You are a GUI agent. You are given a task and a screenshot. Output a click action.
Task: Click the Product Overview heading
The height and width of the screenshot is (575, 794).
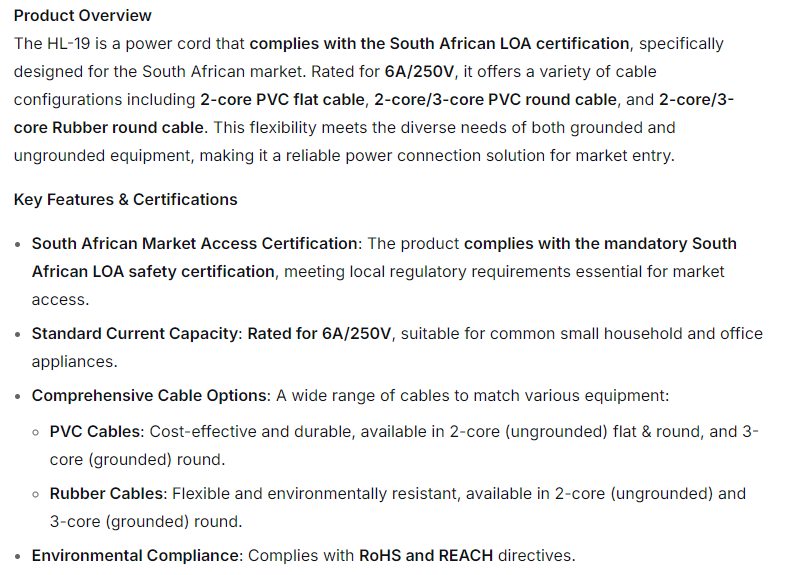(83, 15)
